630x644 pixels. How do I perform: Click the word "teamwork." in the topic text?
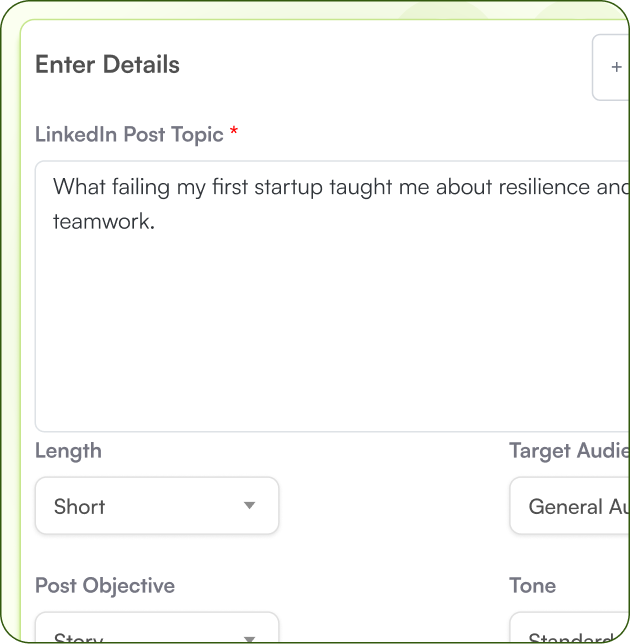(104, 222)
